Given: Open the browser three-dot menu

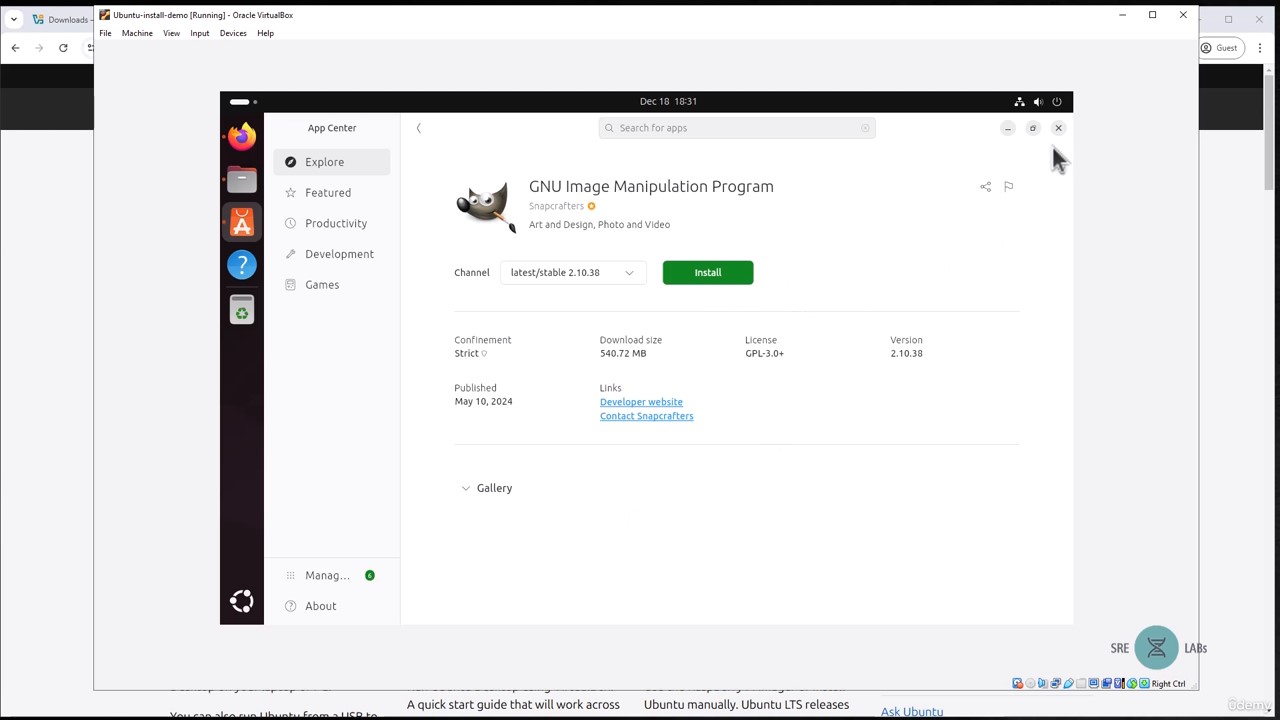Looking at the screenshot, I should pos(1260,48).
